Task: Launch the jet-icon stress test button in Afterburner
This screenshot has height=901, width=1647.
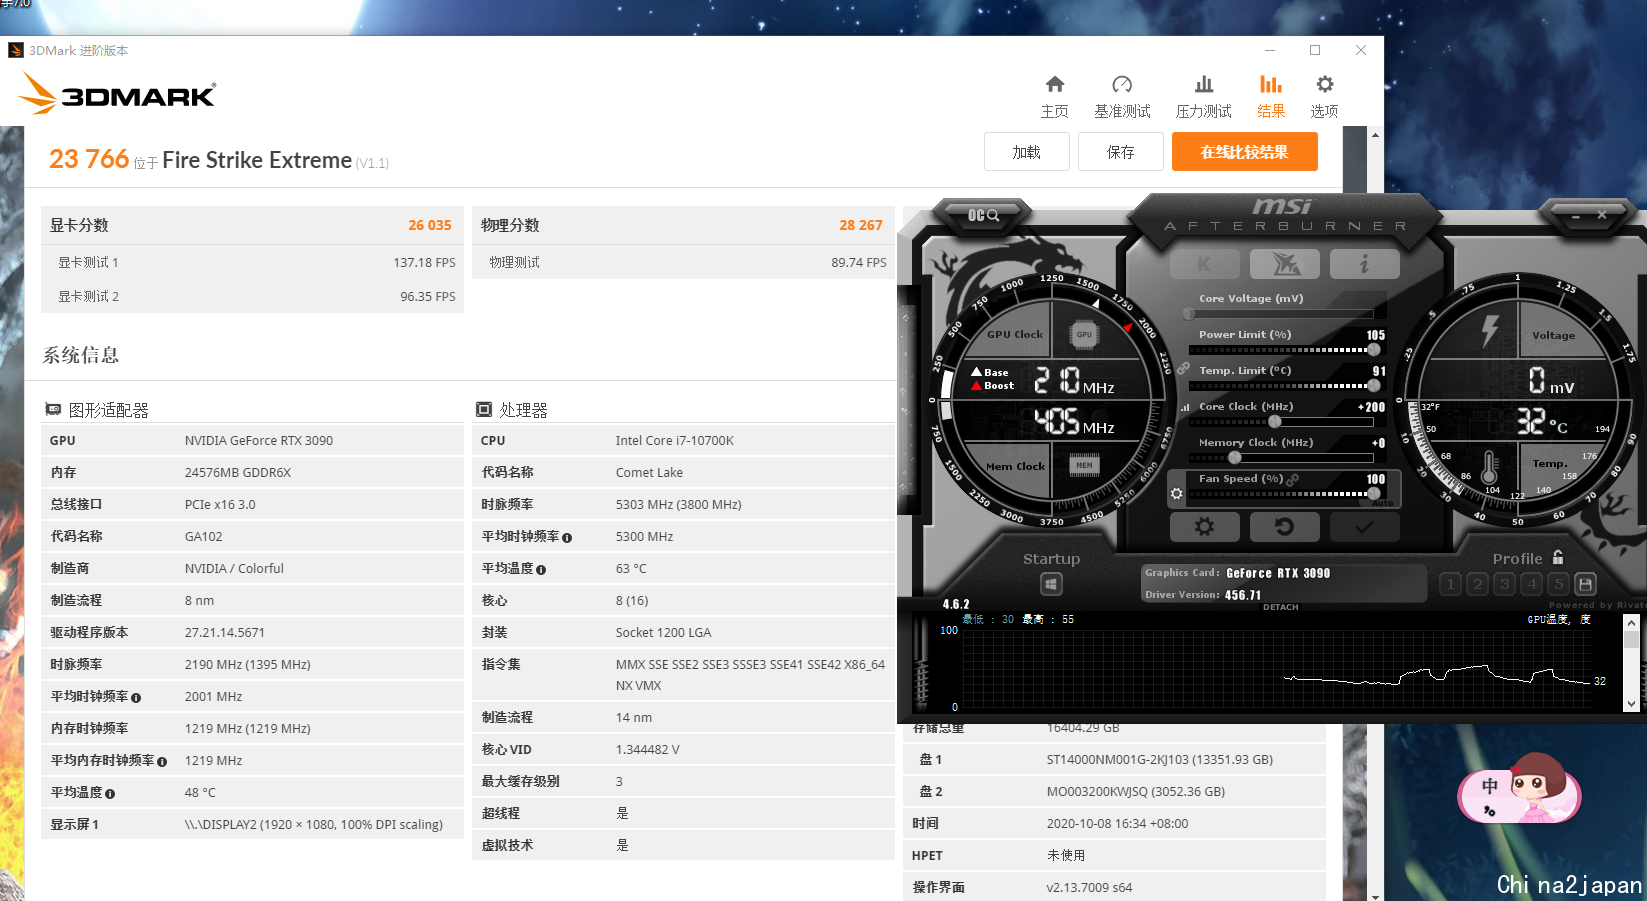Action: 1285,264
